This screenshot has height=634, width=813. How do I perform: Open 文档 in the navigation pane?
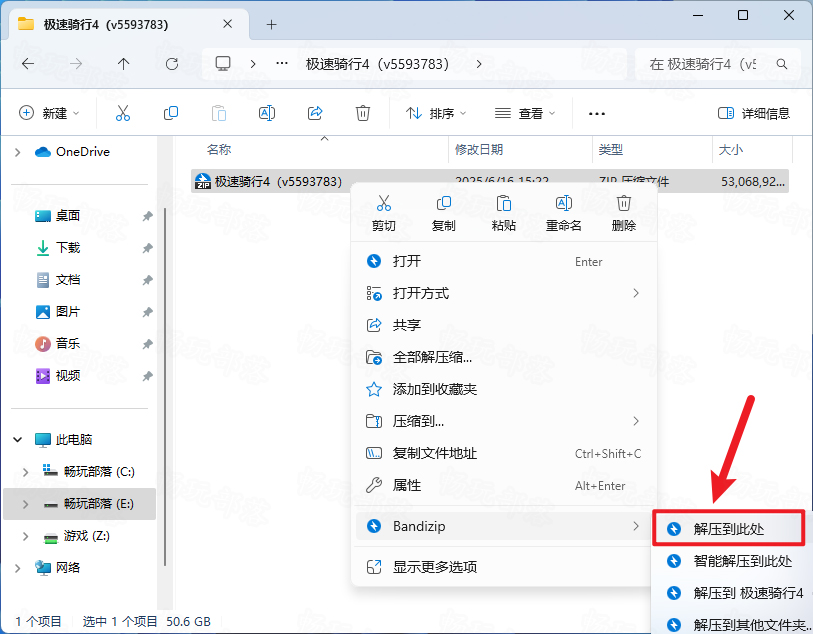[x=67, y=280]
